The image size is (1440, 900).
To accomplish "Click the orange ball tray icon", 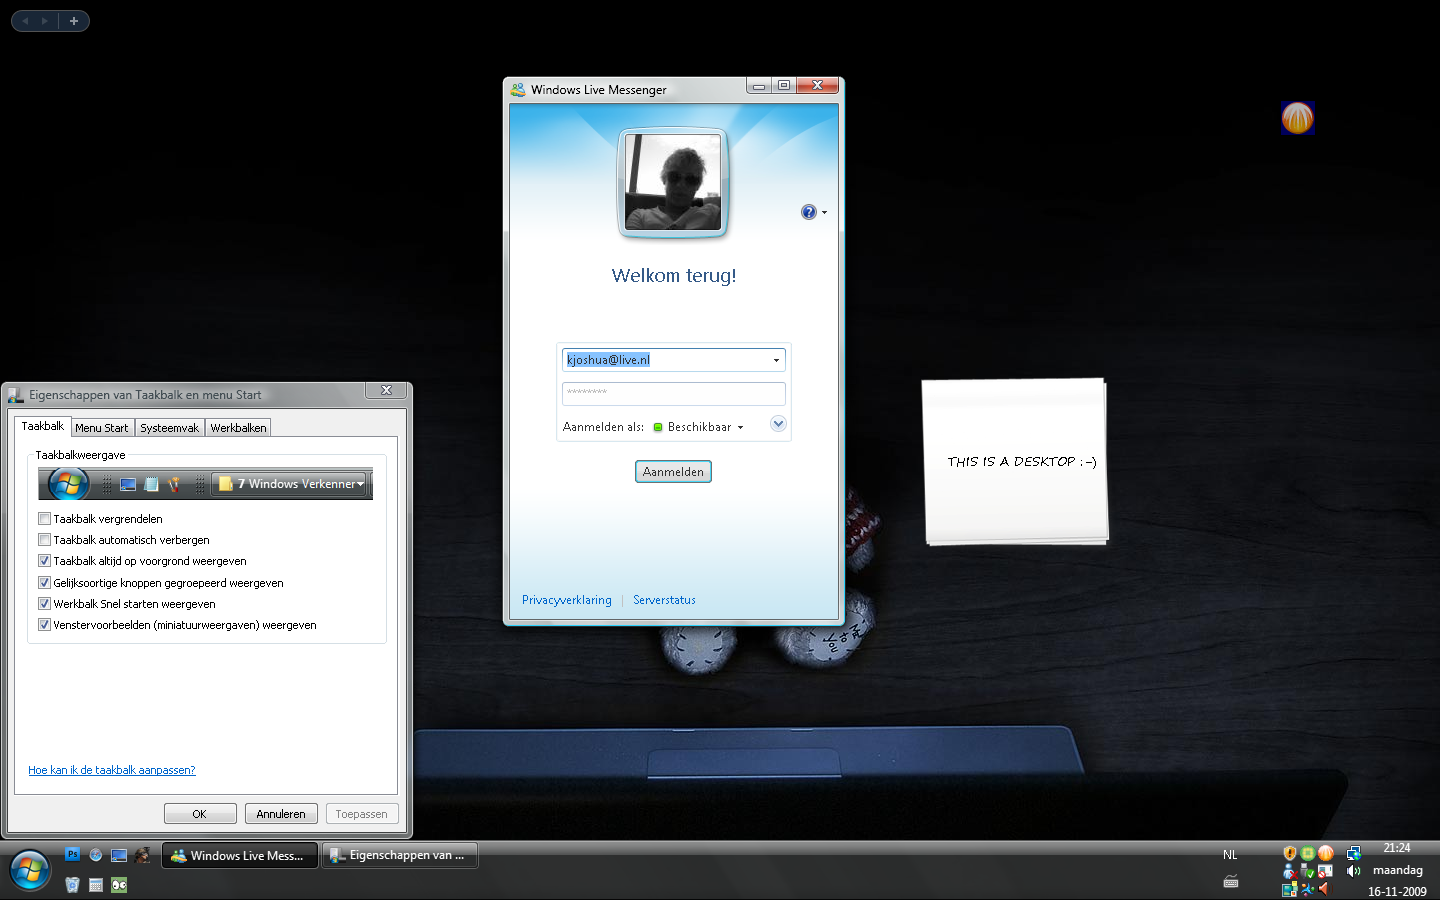I will click(1326, 853).
